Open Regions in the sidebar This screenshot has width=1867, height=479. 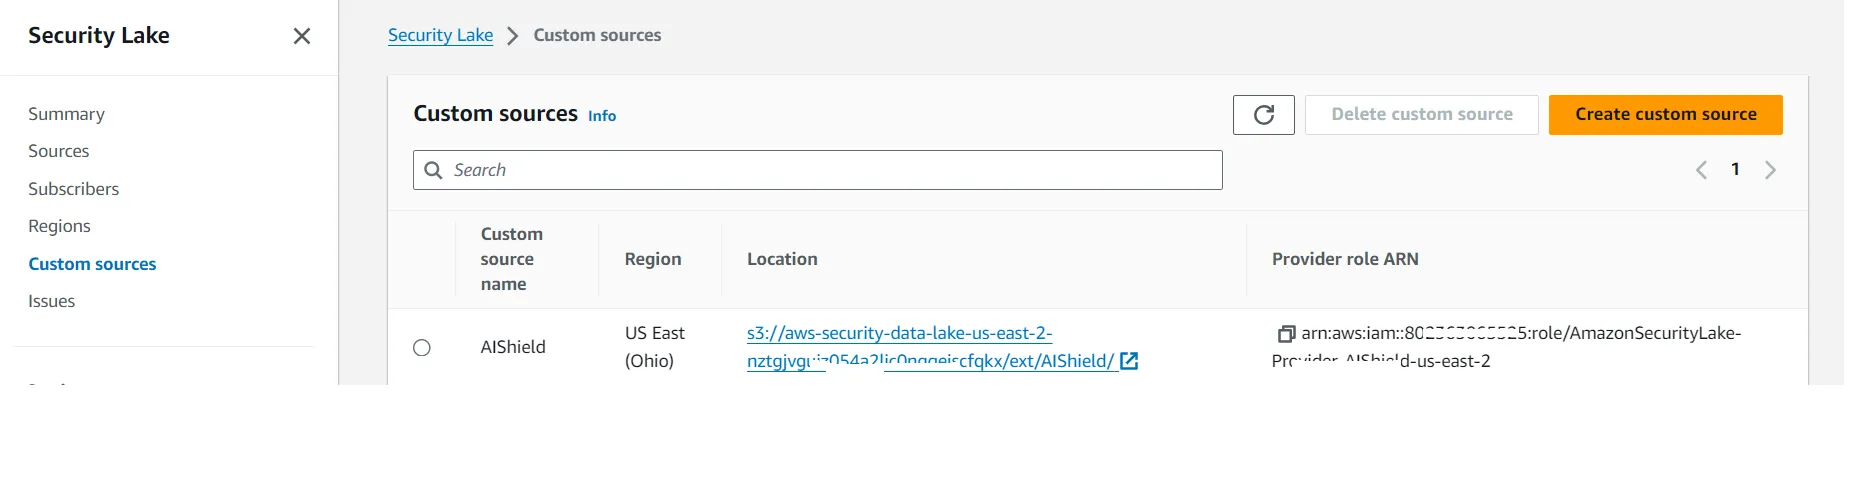click(x=59, y=226)
